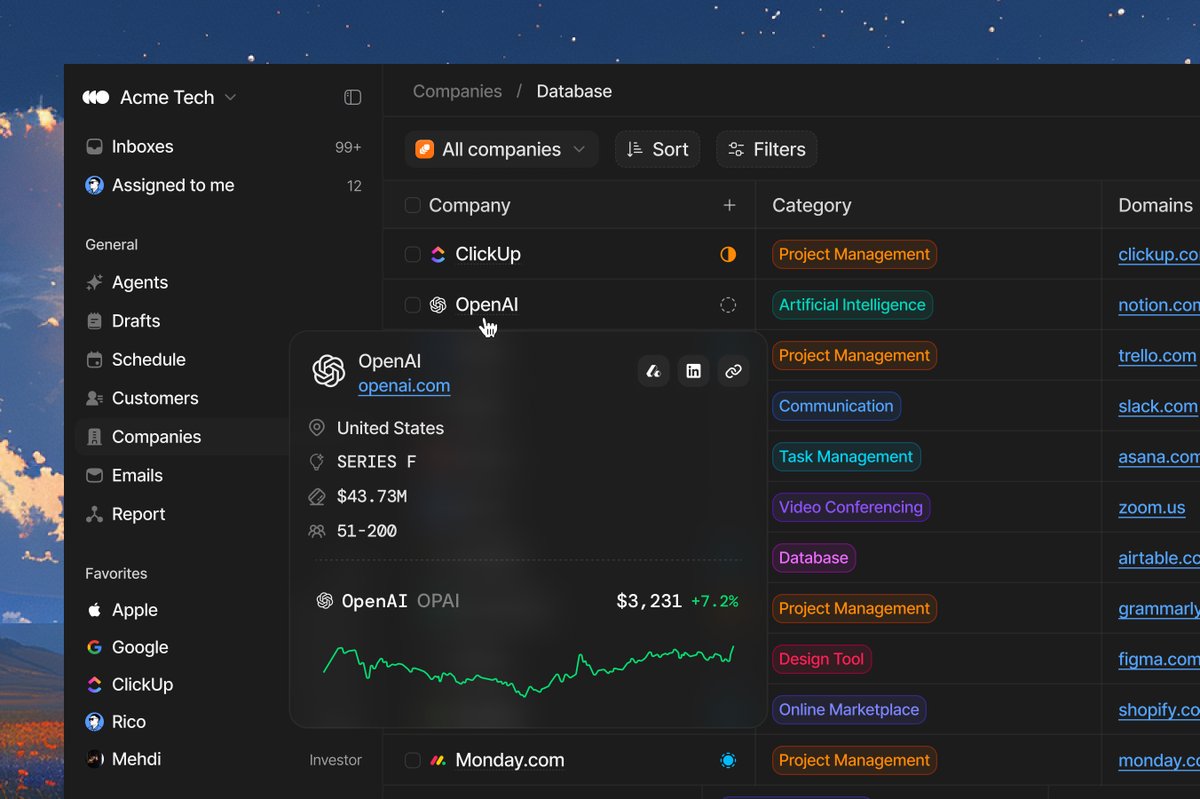Click the Google logo icon in Favorites
Image resolution: width=1200 pixels, height=799 pixels.
94,647
